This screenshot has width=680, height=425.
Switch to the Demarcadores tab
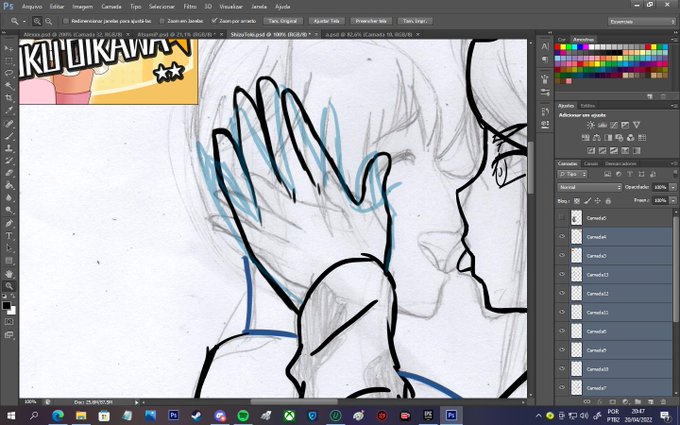(621, 164)
